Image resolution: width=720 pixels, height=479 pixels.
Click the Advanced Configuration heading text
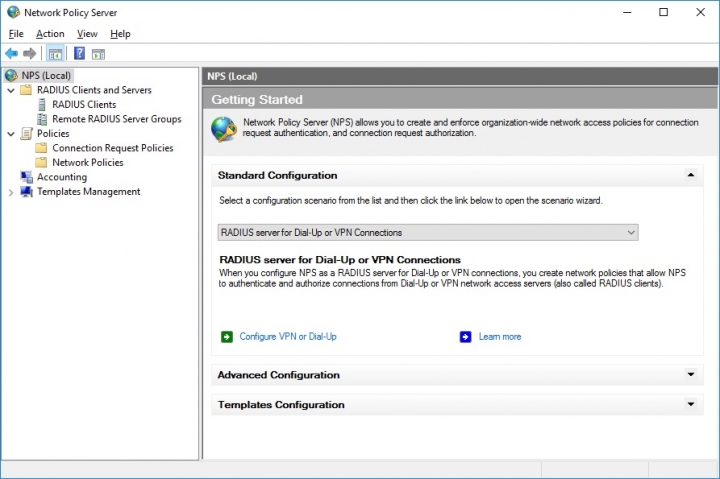pyautogui.click(x=279, y=375)
